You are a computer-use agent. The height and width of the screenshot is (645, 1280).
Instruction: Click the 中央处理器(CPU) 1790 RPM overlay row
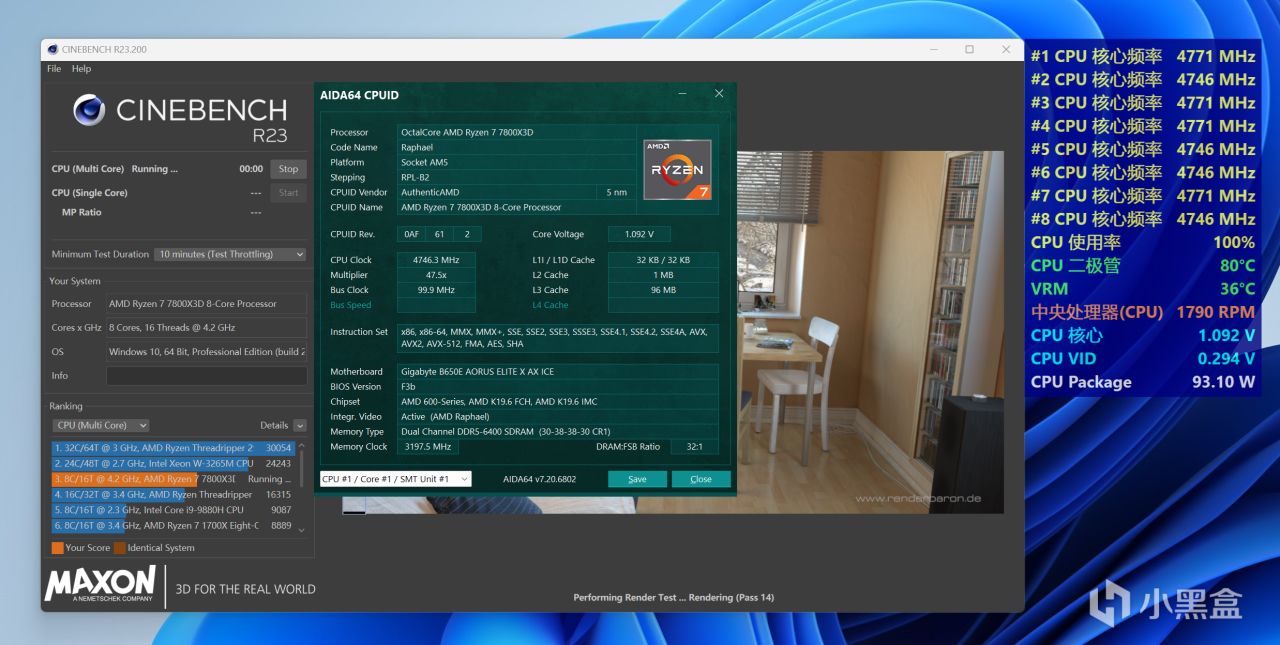(x=1142, y=312)
